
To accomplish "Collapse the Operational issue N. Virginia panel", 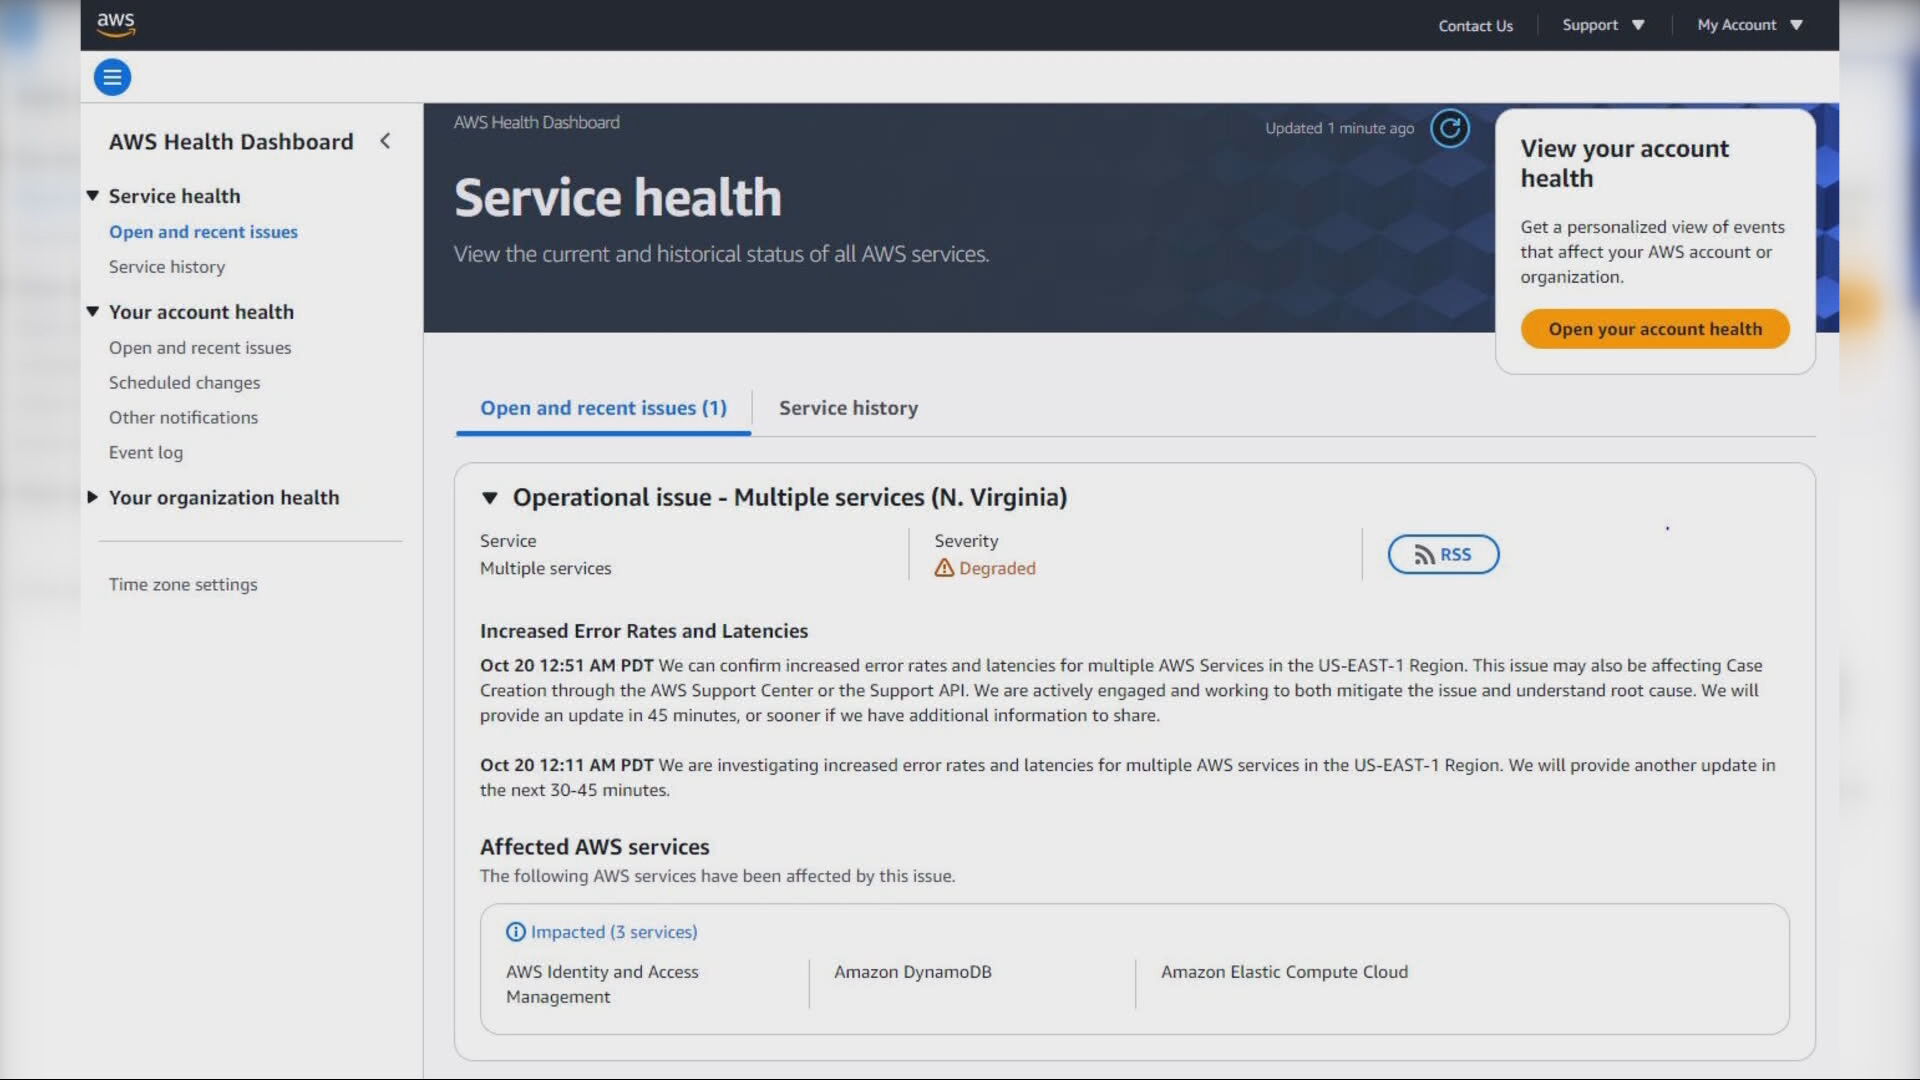I will tap(490, 498).
